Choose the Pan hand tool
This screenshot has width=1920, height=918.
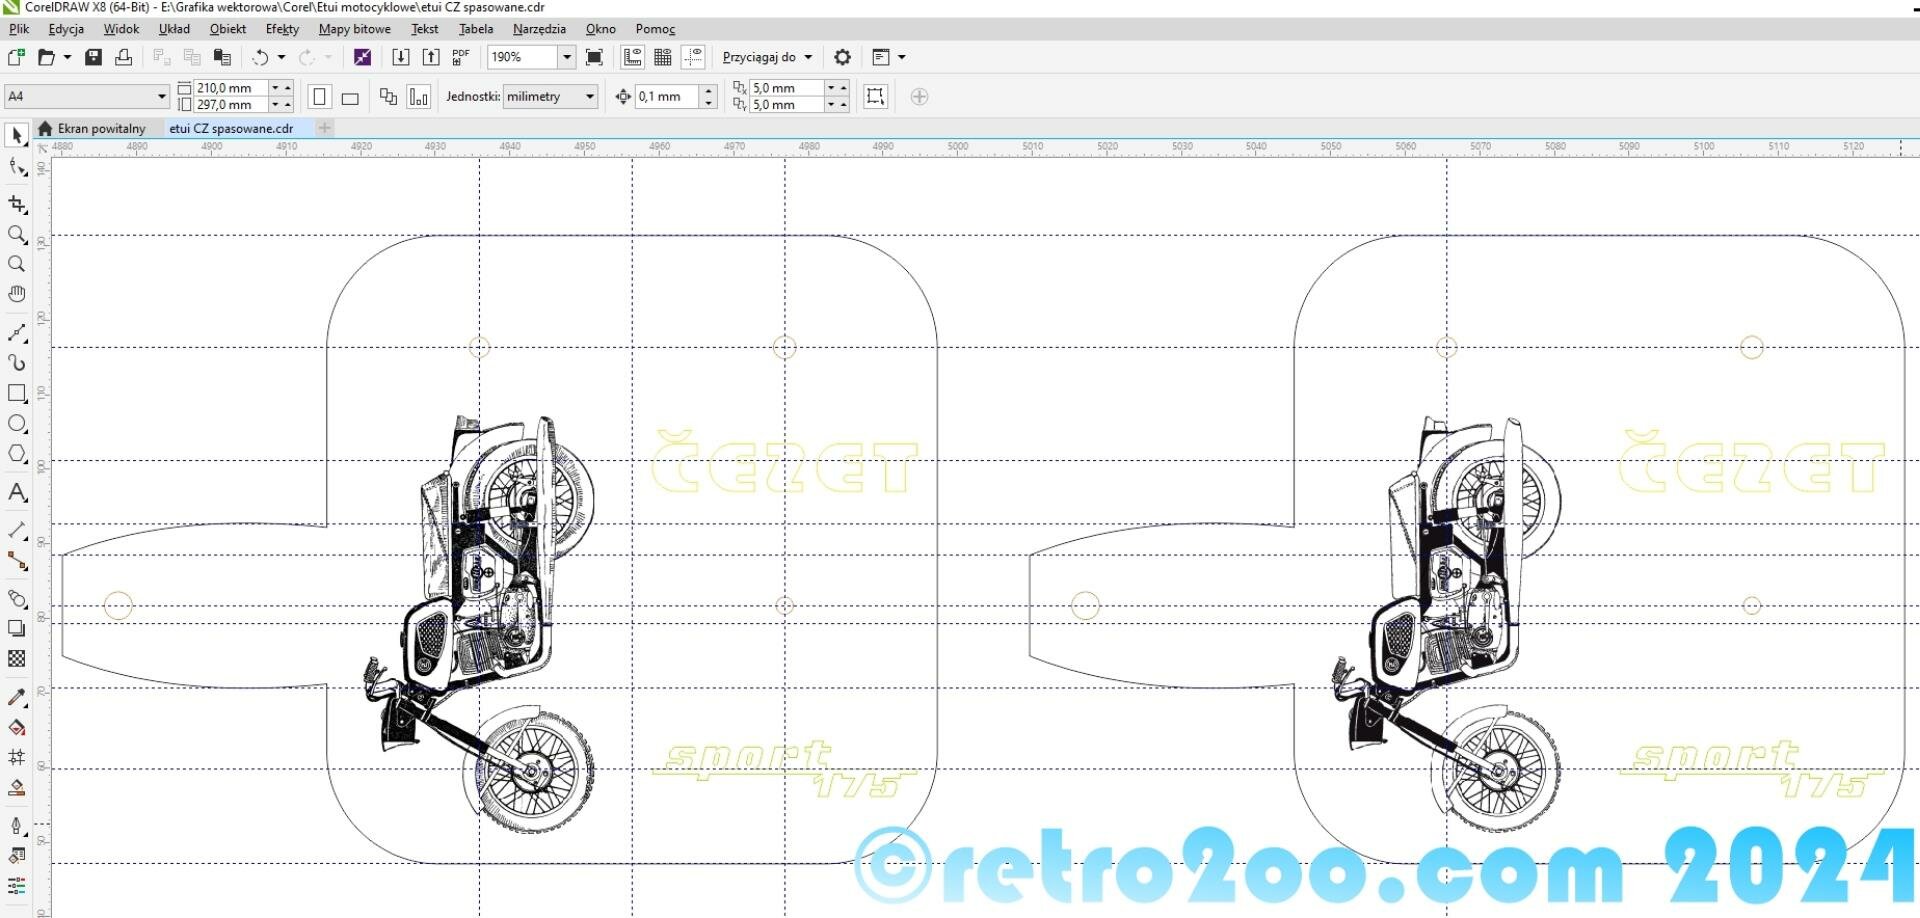(17, 294)
